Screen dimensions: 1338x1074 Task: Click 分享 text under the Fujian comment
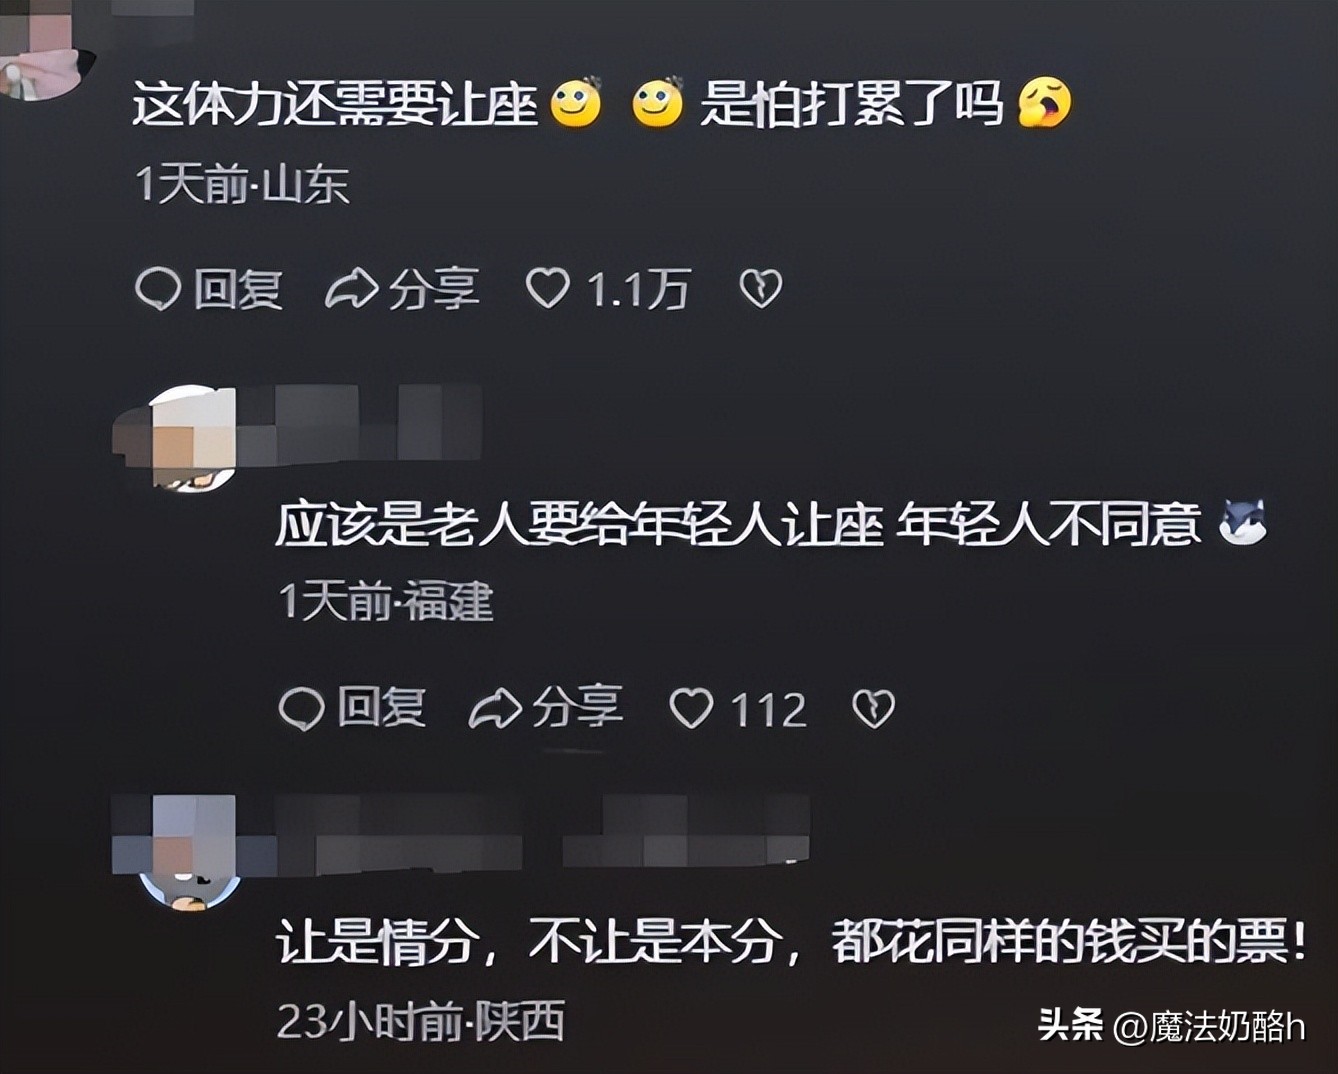(577, 708)
